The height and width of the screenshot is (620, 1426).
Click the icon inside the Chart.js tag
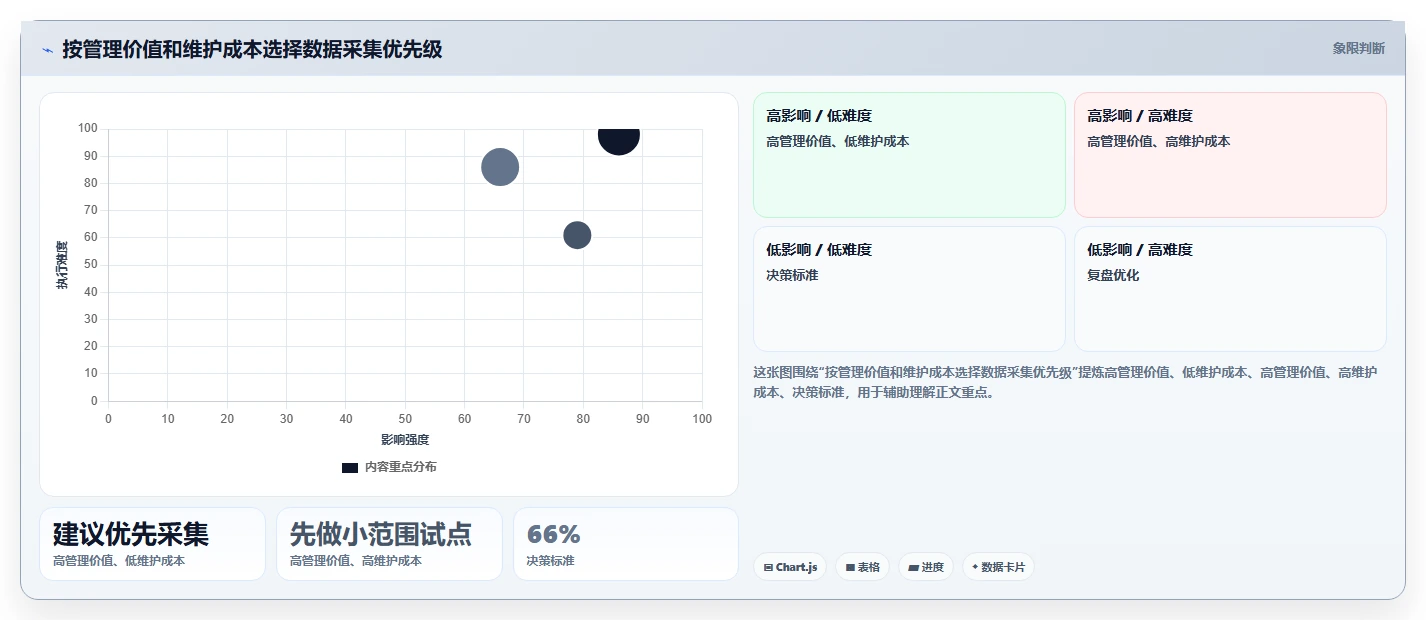tap(768, 567)
